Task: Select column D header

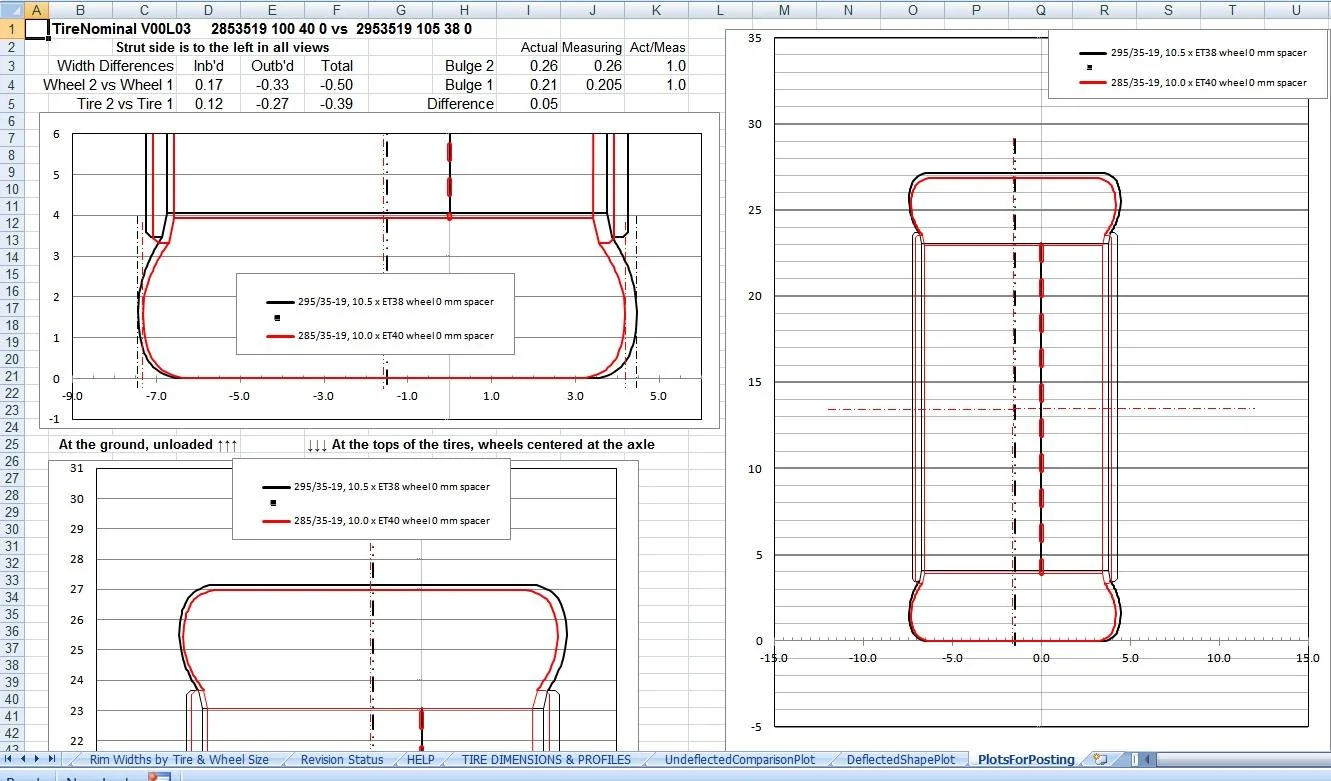Action: click(x=208, y=10)
